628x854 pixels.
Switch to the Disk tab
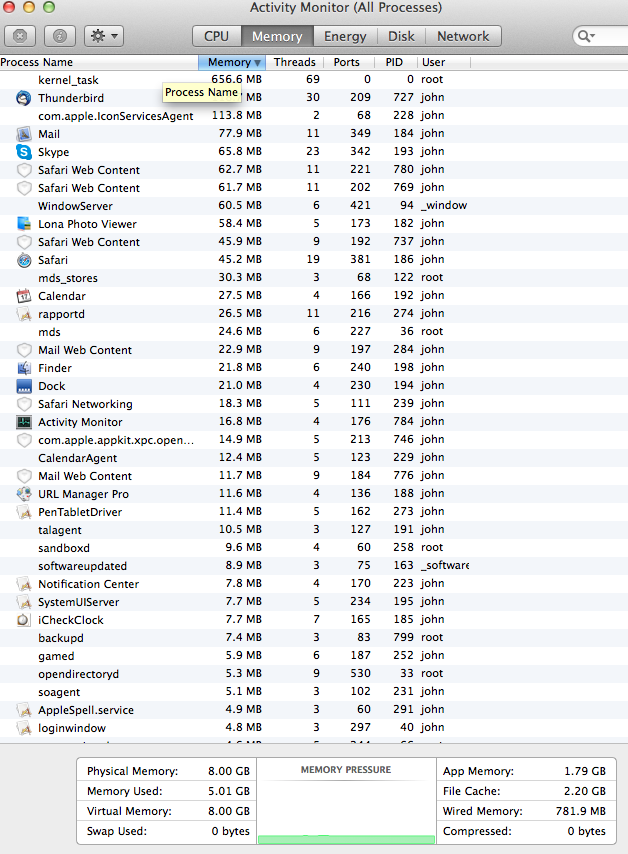[401, 36]
